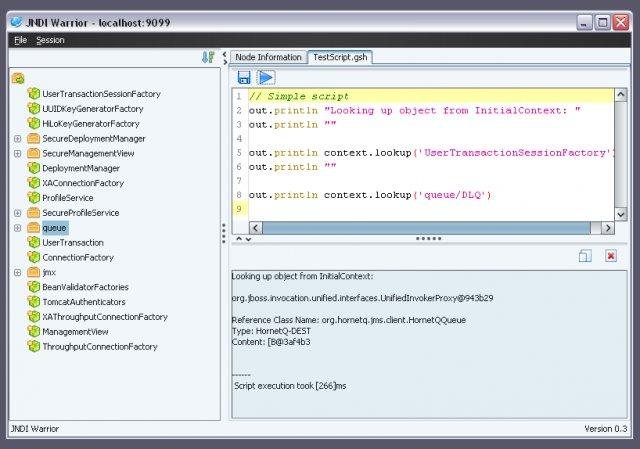Click the sort tree icon above the JNDI tree
The image size is (640, 449).
coord(208,57)
